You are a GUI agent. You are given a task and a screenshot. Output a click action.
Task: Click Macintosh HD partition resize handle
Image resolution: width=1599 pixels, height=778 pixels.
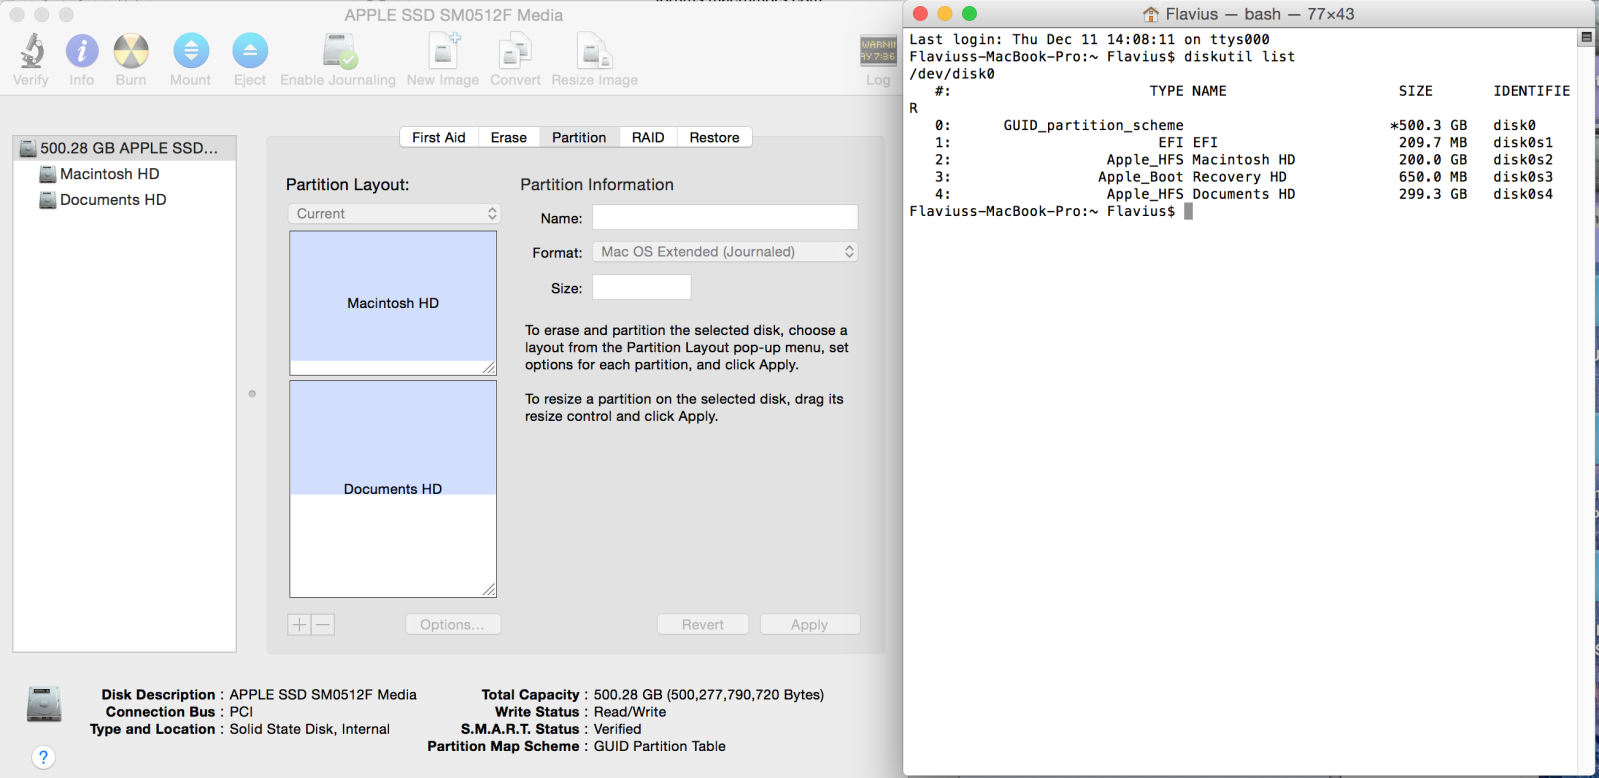pos(489,368)
